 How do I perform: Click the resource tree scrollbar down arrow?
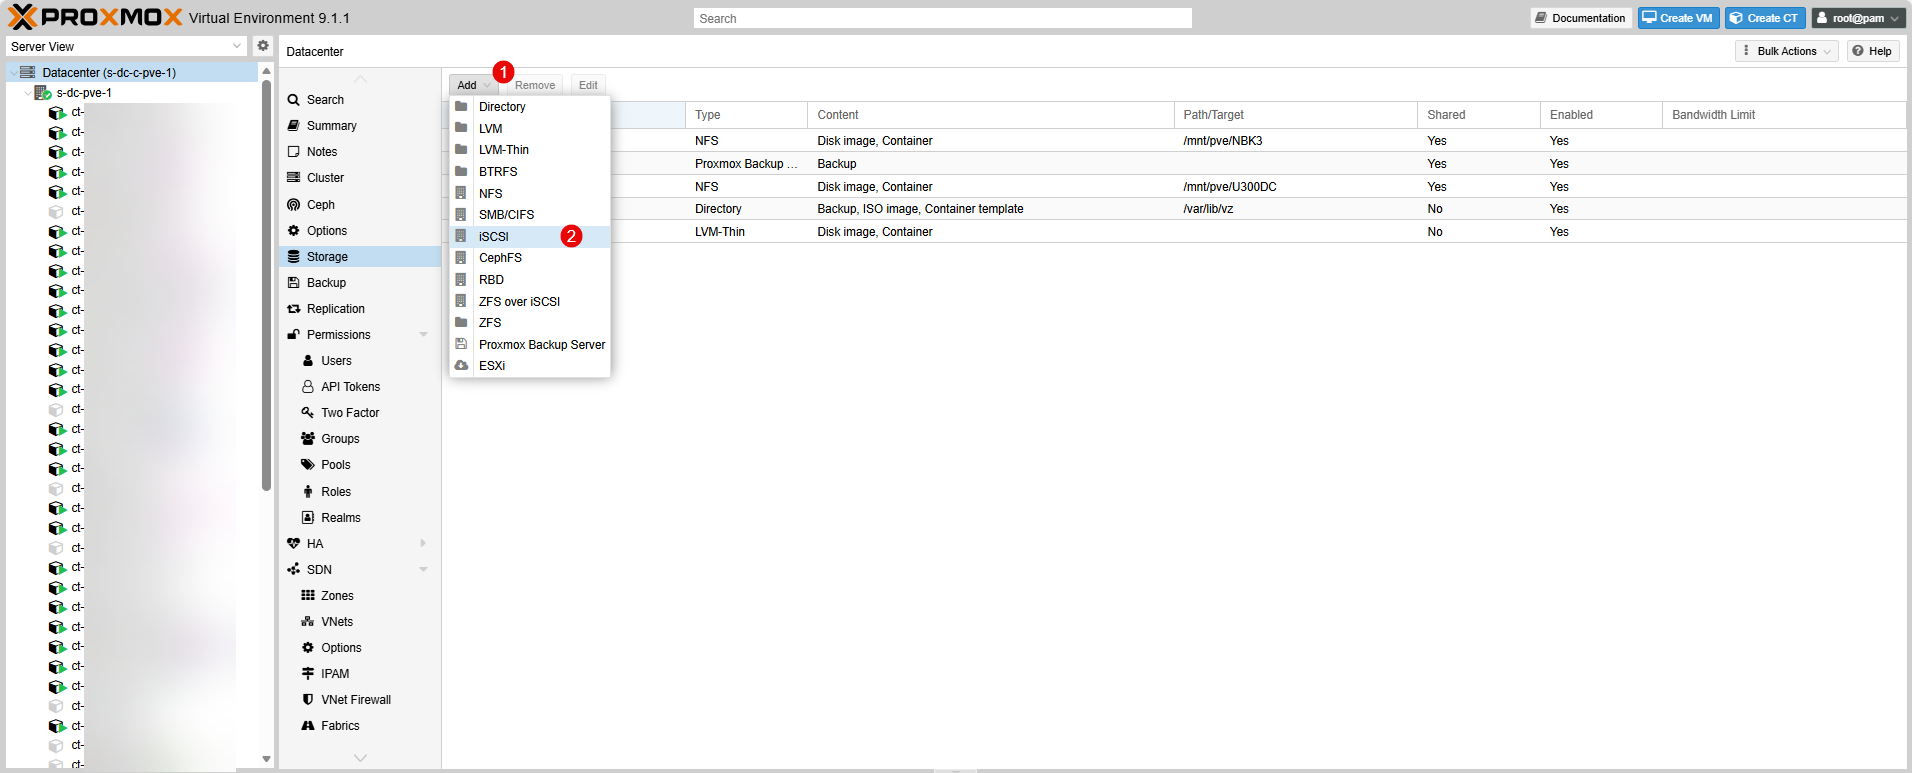pos(266,759)
